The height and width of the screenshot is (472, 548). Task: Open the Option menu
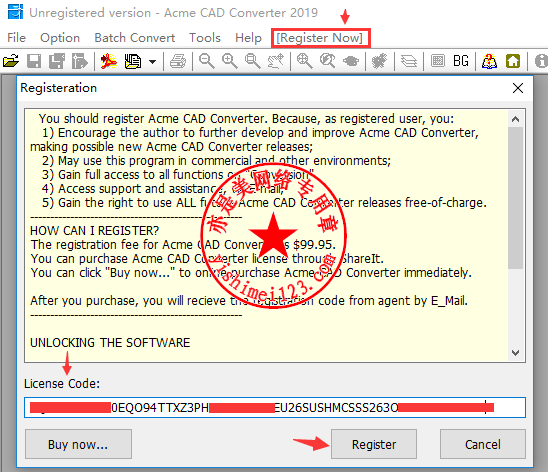[60, 38]
